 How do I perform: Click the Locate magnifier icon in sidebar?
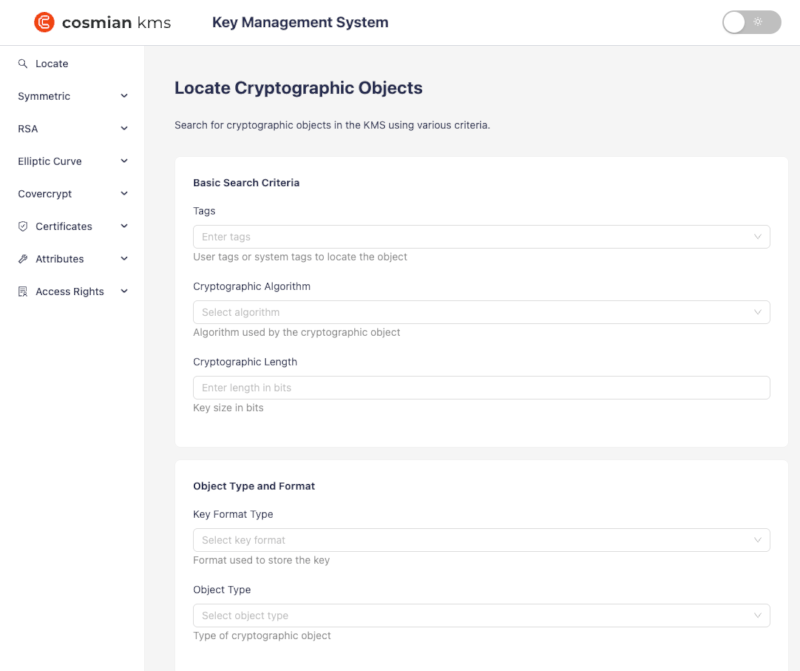(23, 64)
